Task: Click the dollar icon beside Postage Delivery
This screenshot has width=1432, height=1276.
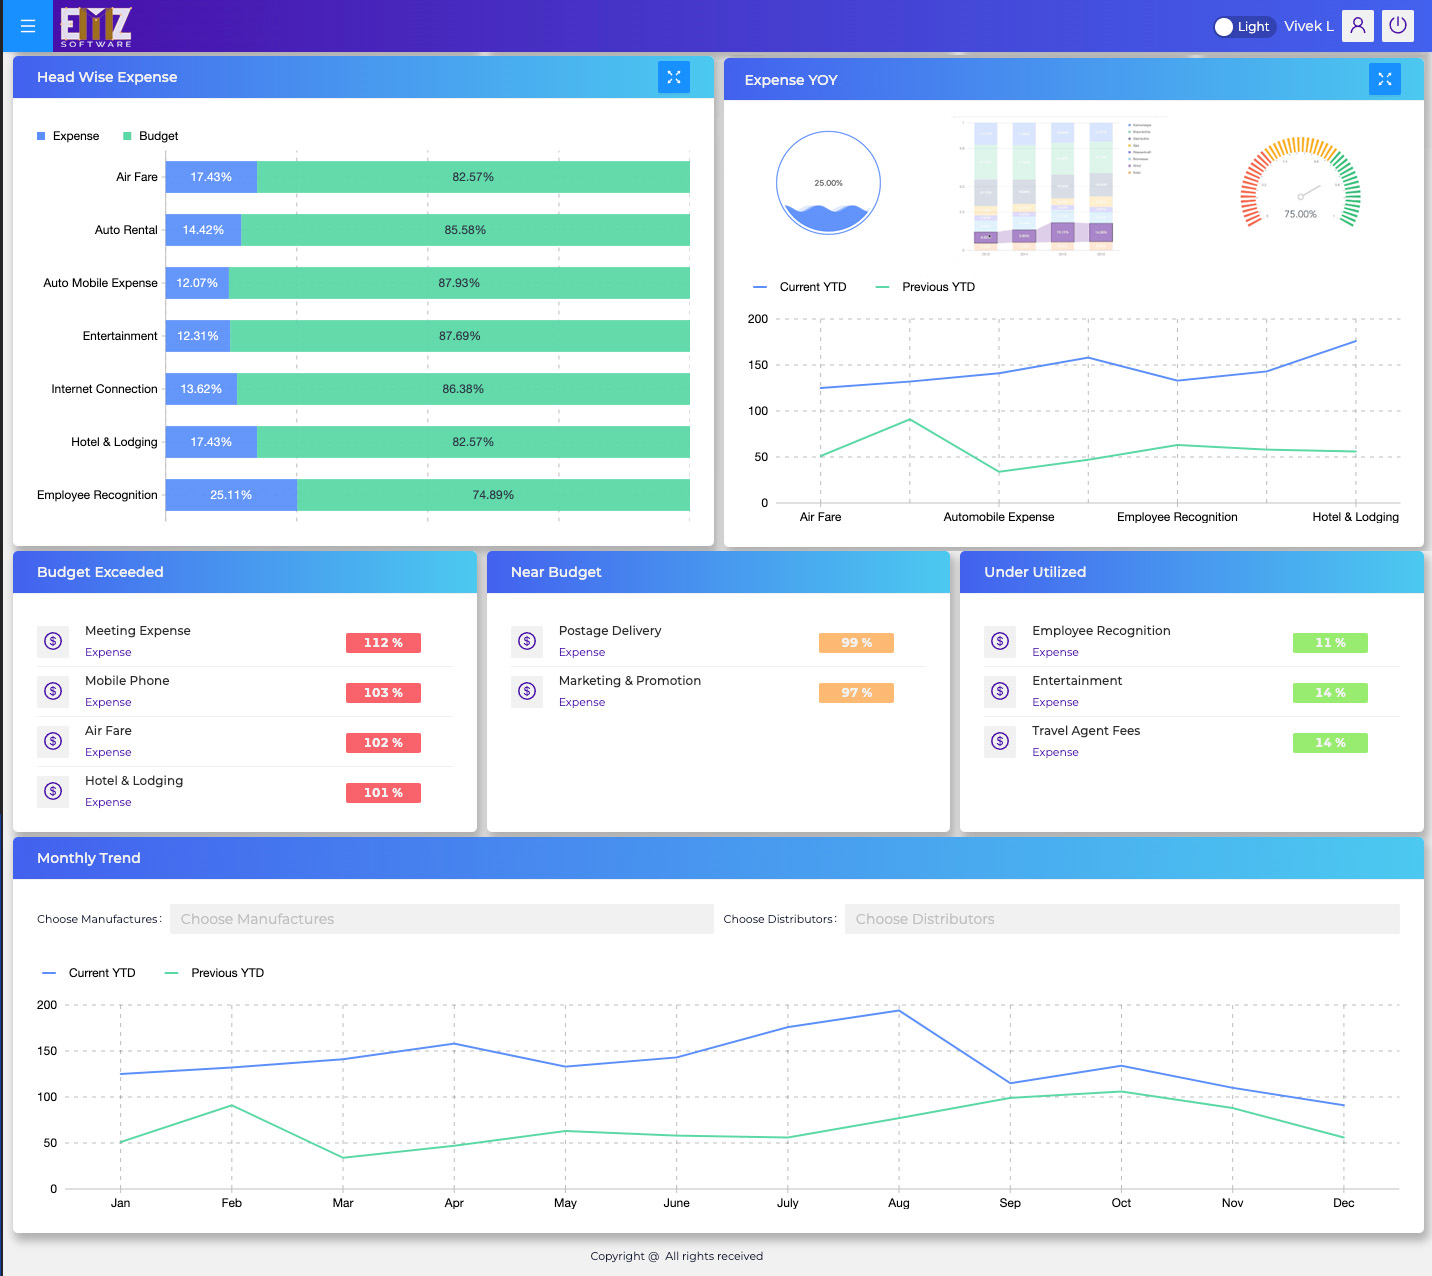Action: pyautogui.click(x=527, y=641)
